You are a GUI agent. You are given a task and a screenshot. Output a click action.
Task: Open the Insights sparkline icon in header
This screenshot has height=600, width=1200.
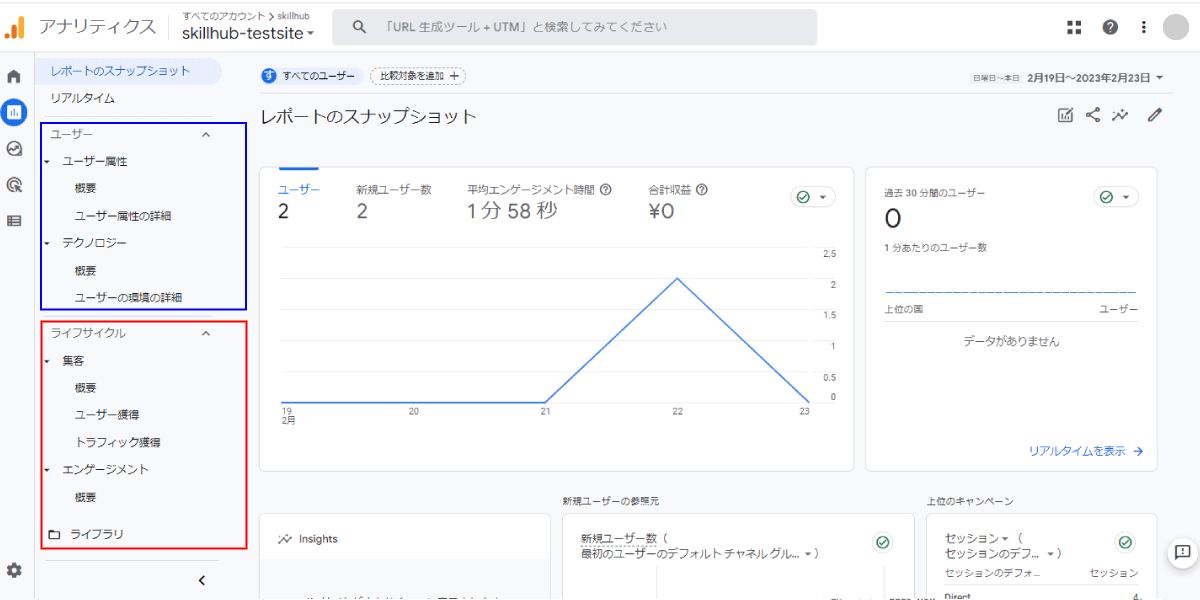(x=1121, y=115)
